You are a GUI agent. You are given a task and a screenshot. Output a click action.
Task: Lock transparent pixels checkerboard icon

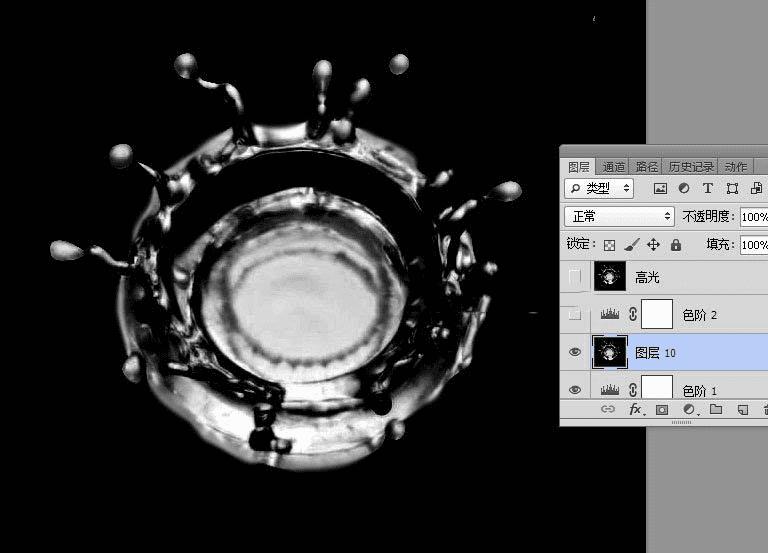coord(609,245)
